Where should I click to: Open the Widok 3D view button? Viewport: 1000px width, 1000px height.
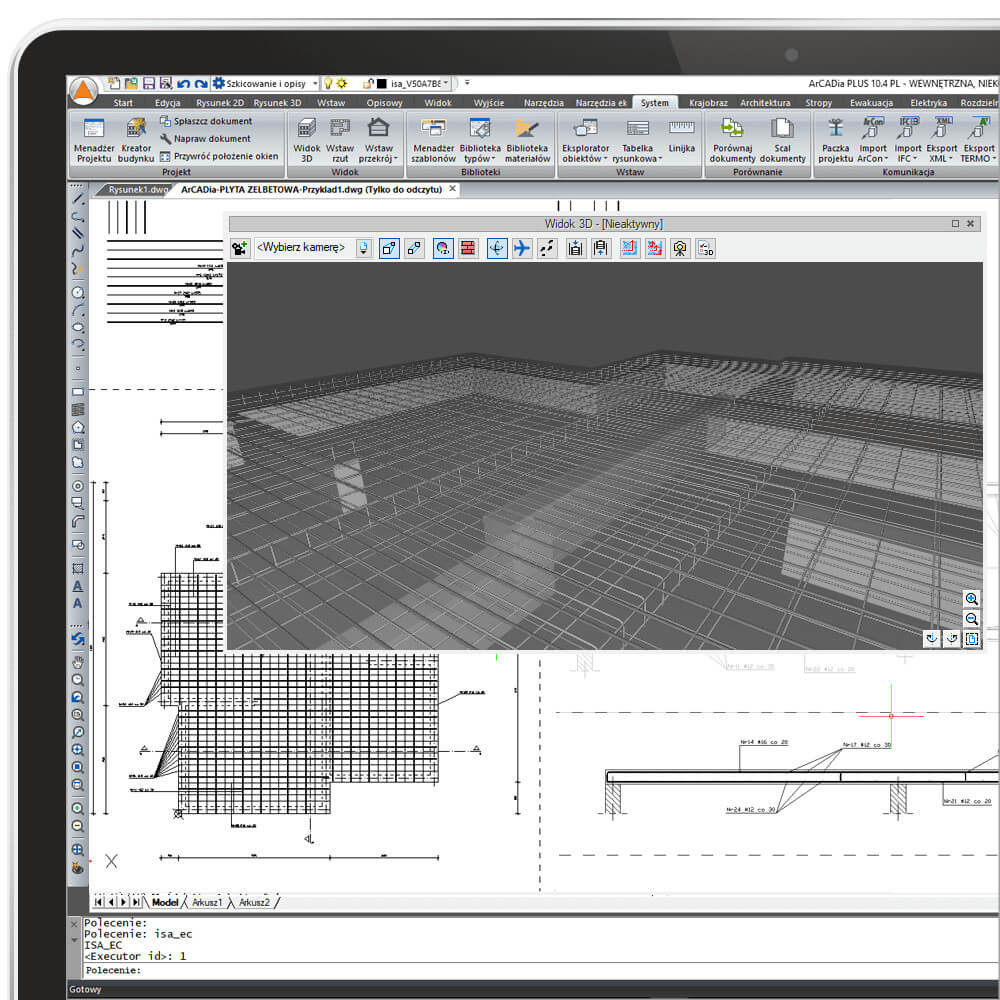307,140
